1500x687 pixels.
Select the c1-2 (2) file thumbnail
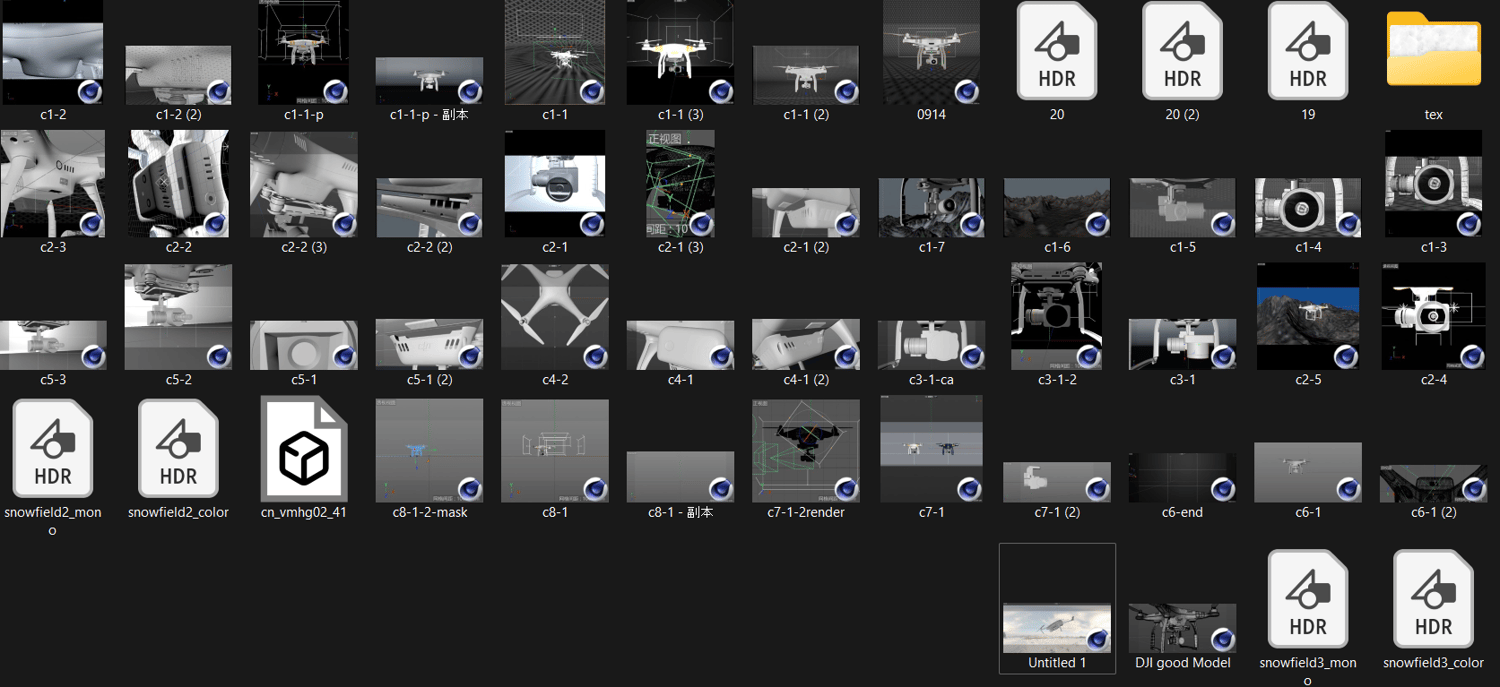178,75
